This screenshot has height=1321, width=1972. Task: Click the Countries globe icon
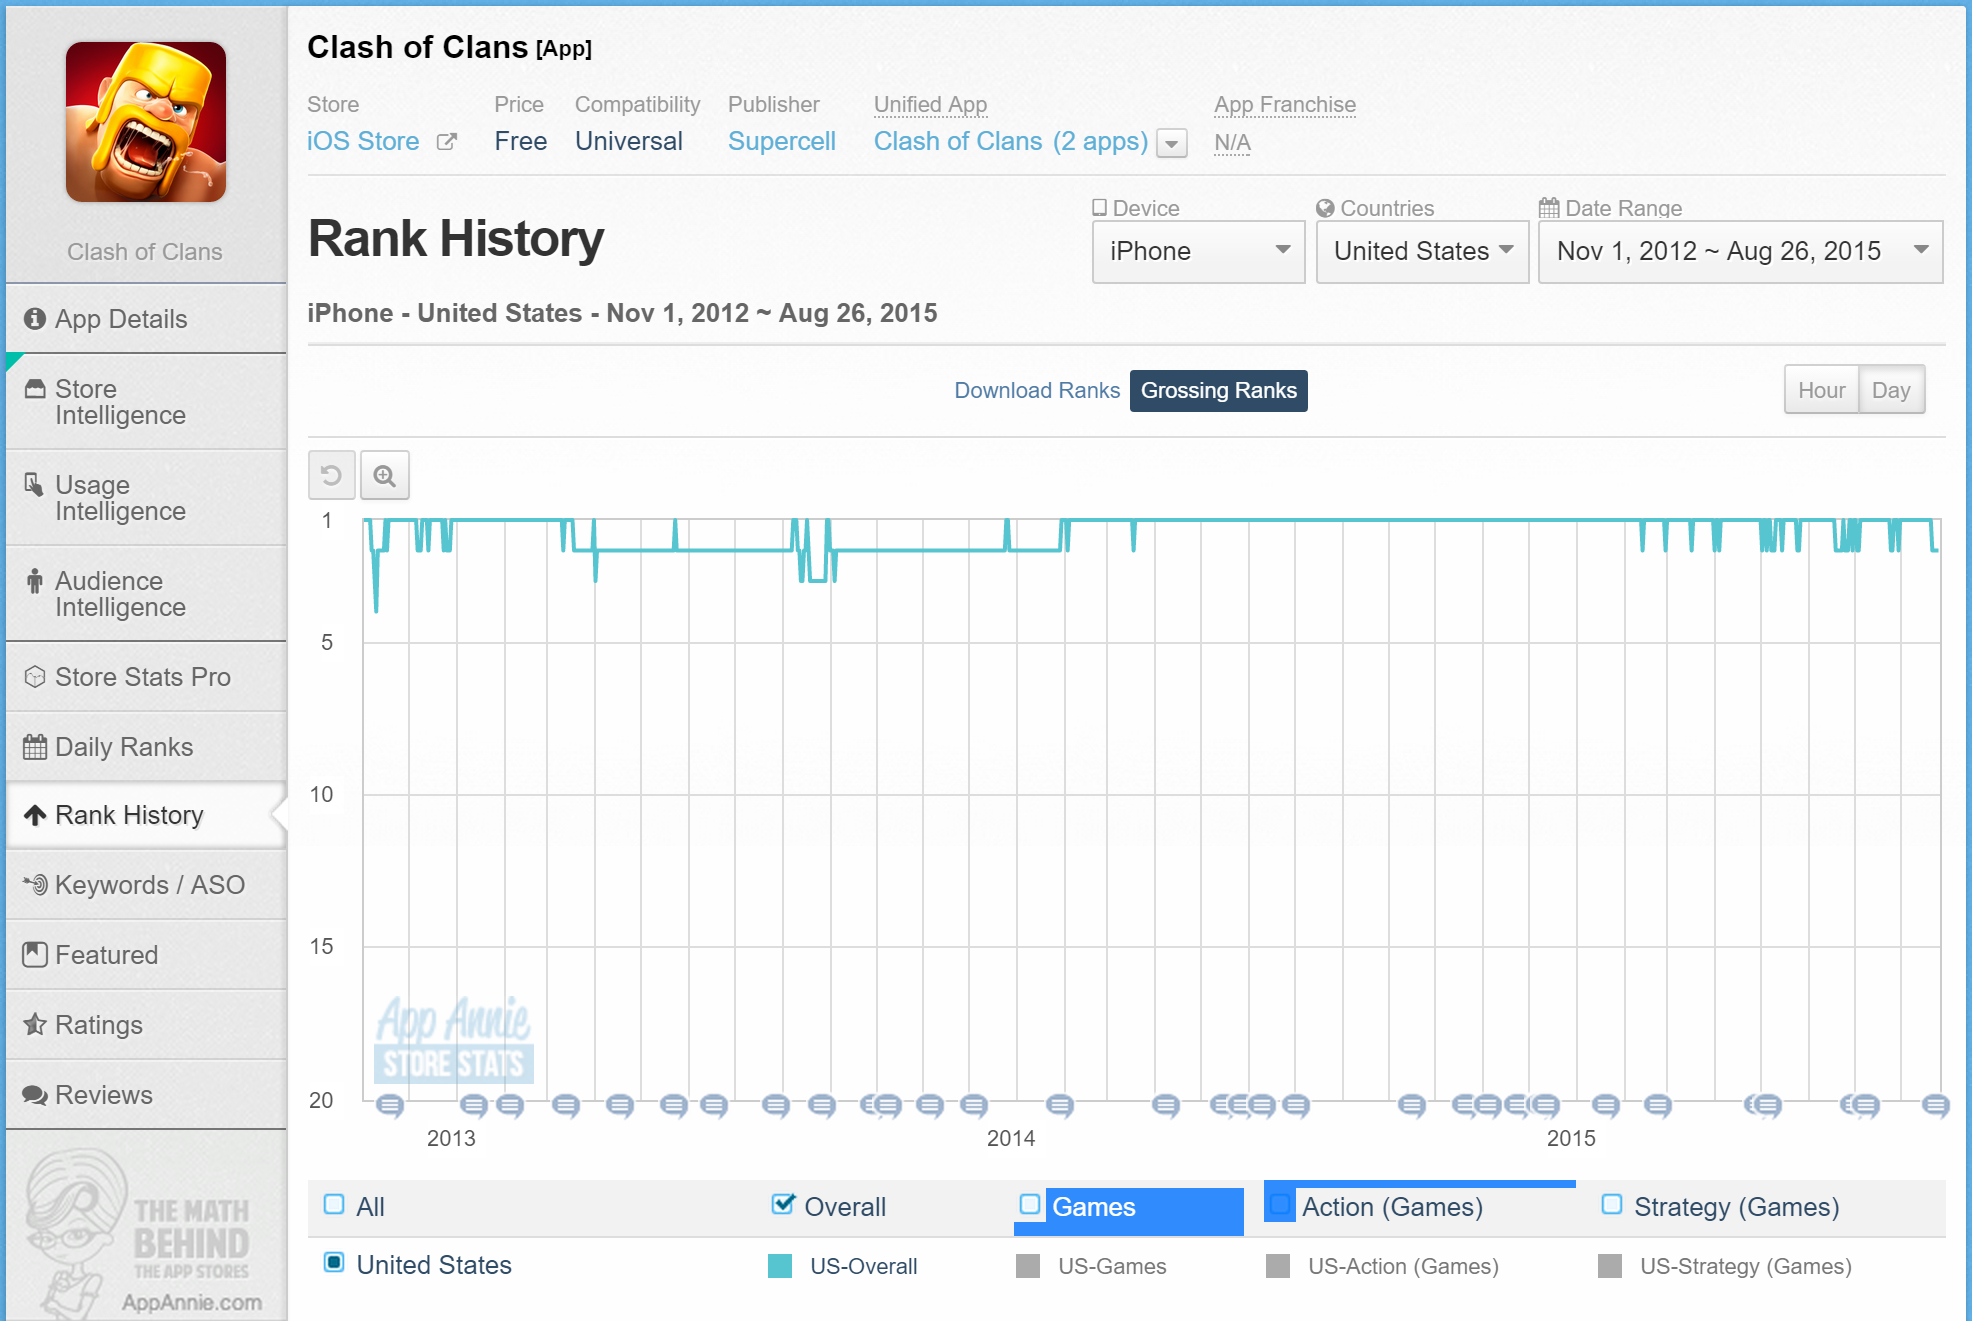pyautogui.click(x=1325, y=208)
